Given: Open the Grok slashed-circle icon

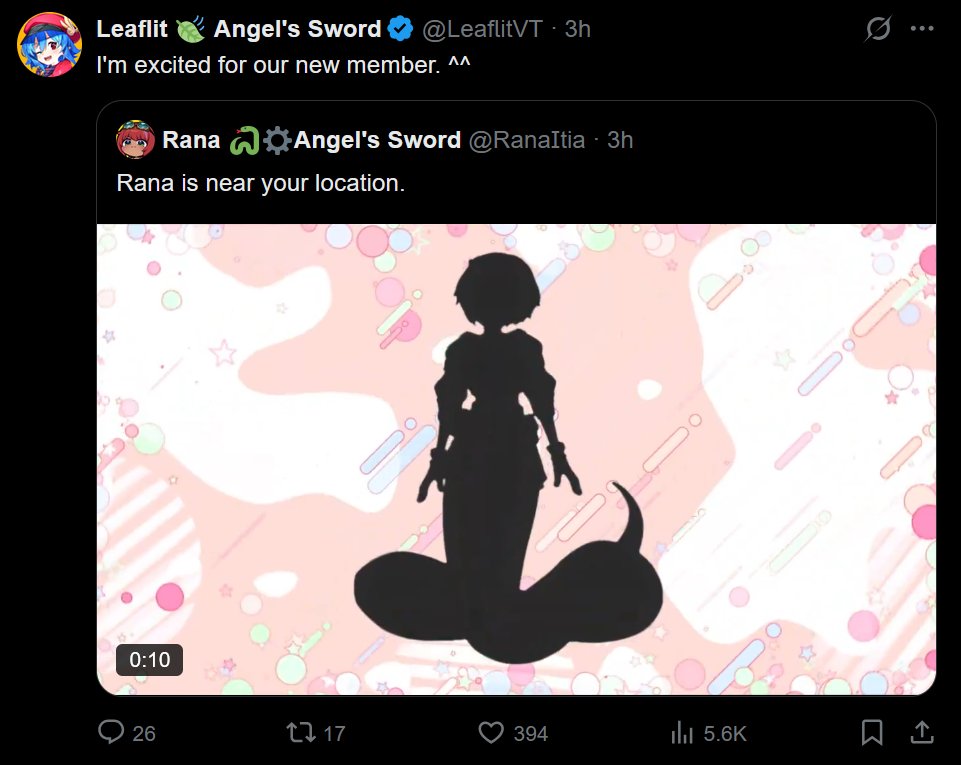Looking at the screenshot, I should click(x=878, y=29).
